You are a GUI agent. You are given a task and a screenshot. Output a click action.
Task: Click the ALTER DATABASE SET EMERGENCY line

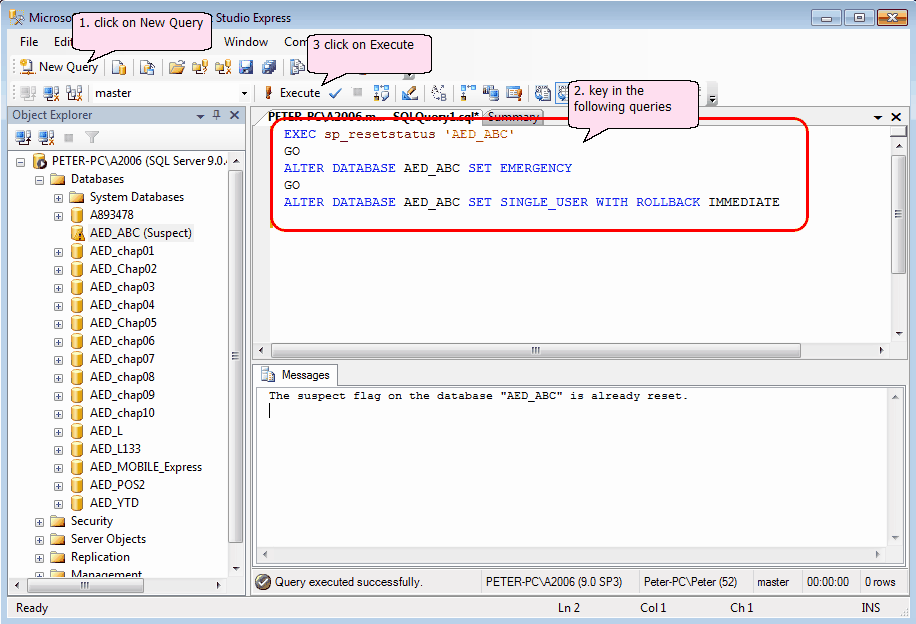coord(428,168)
